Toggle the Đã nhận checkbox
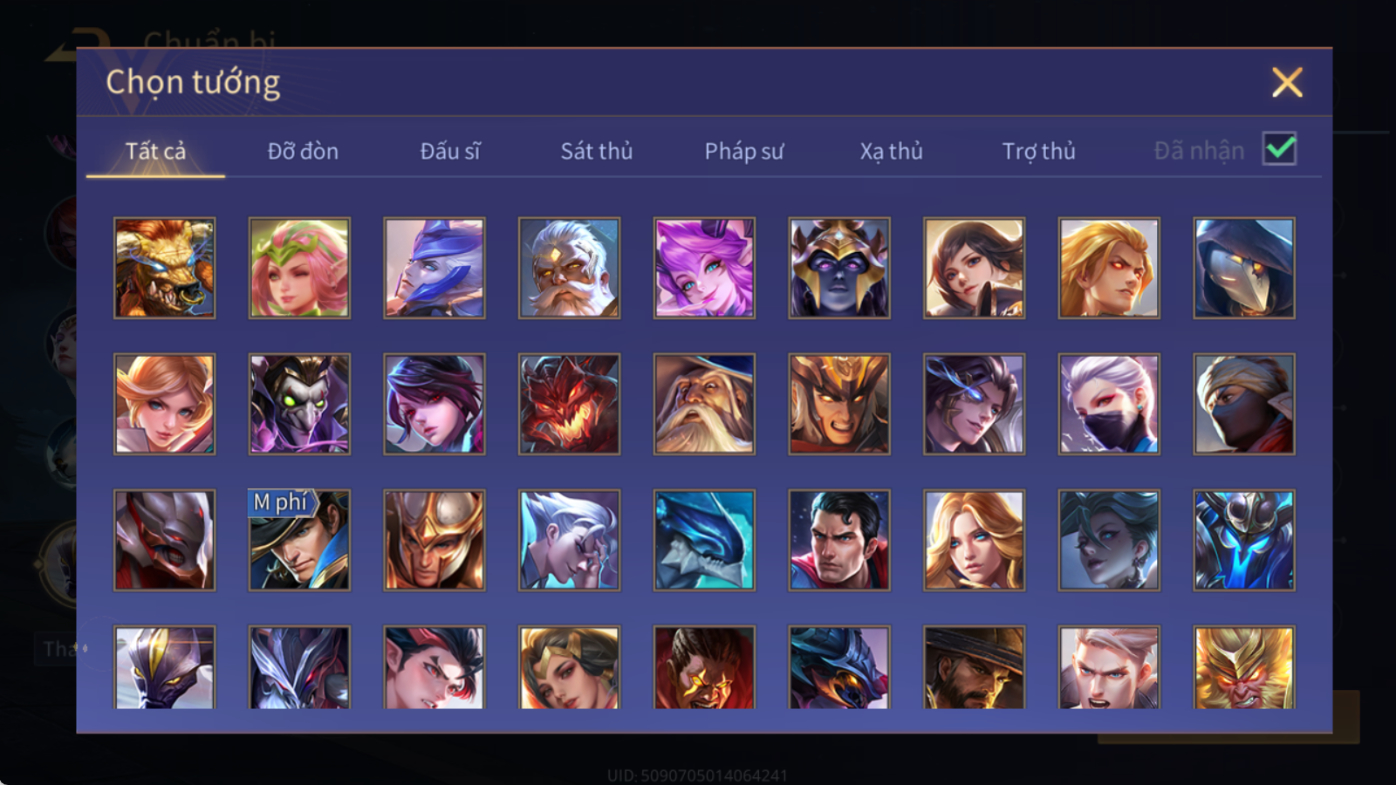The image size is (1396, 785). pos(1279,149)
